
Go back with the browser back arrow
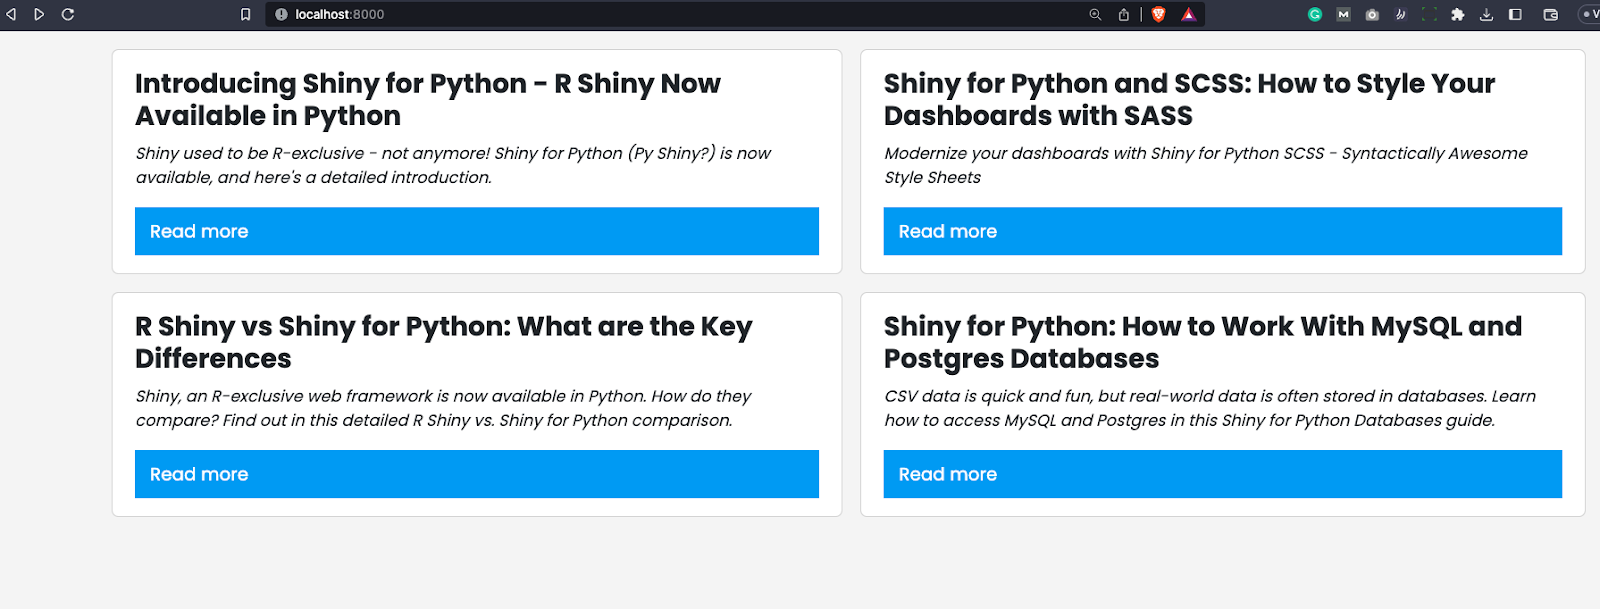(11, 14)
